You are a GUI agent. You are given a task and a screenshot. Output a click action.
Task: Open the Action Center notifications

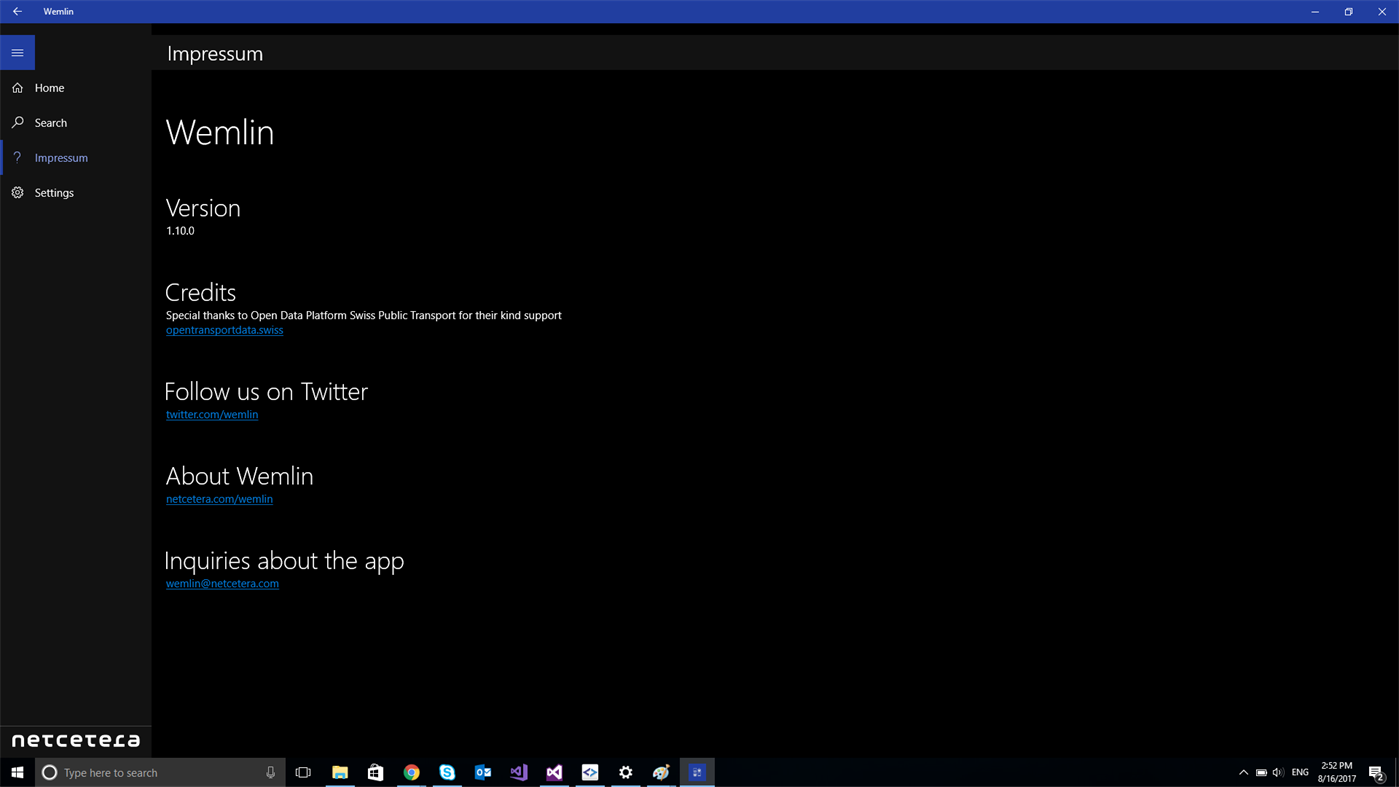tap(1375, 771)
